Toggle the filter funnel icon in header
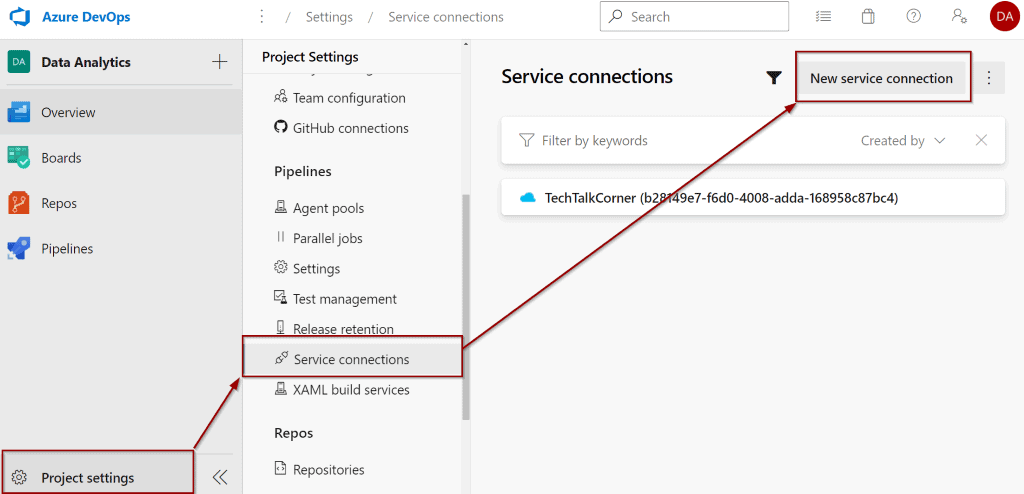Viewport: 1024px width, 494px height. [774, 78]
